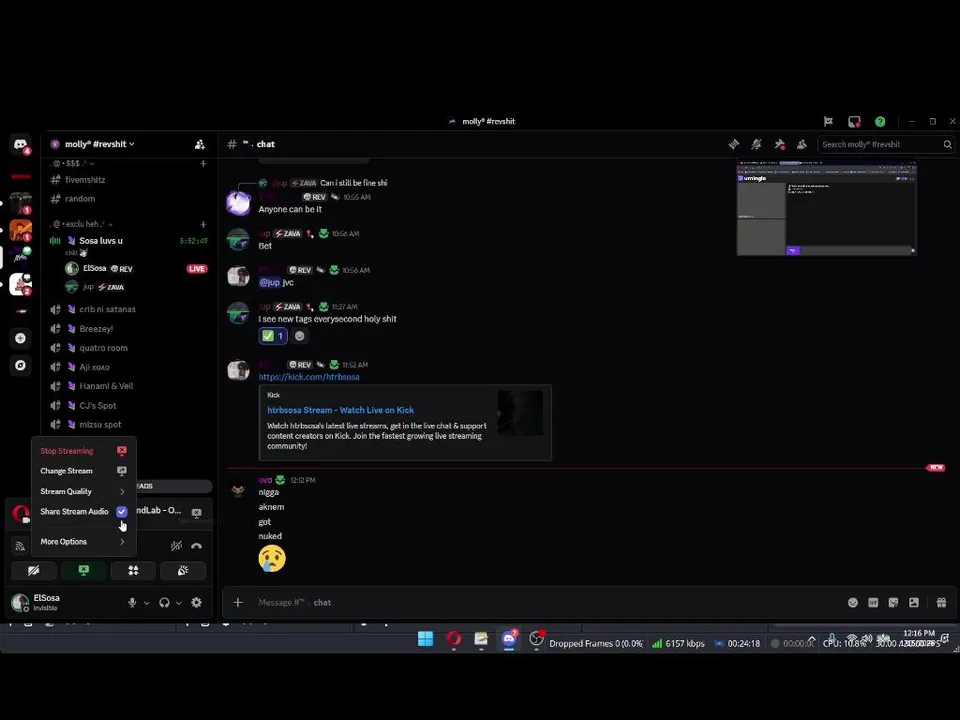The image size is (960, 720).
Task: Toggle the checkmark reaction on the message
Action: (x=273, y=336)
